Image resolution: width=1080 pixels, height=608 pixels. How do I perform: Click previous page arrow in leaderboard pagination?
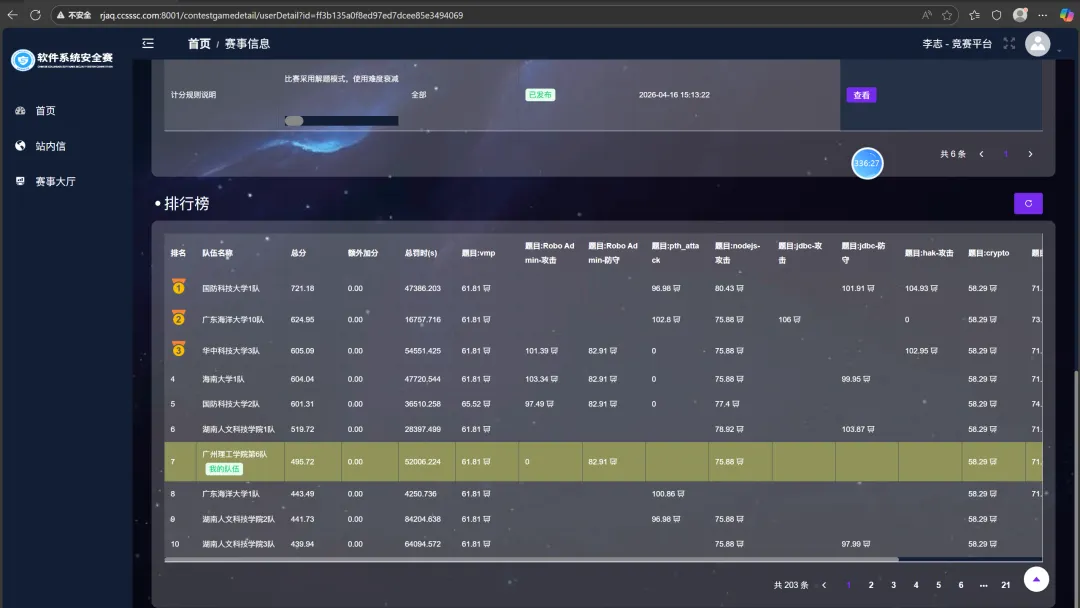click(824, 585)
